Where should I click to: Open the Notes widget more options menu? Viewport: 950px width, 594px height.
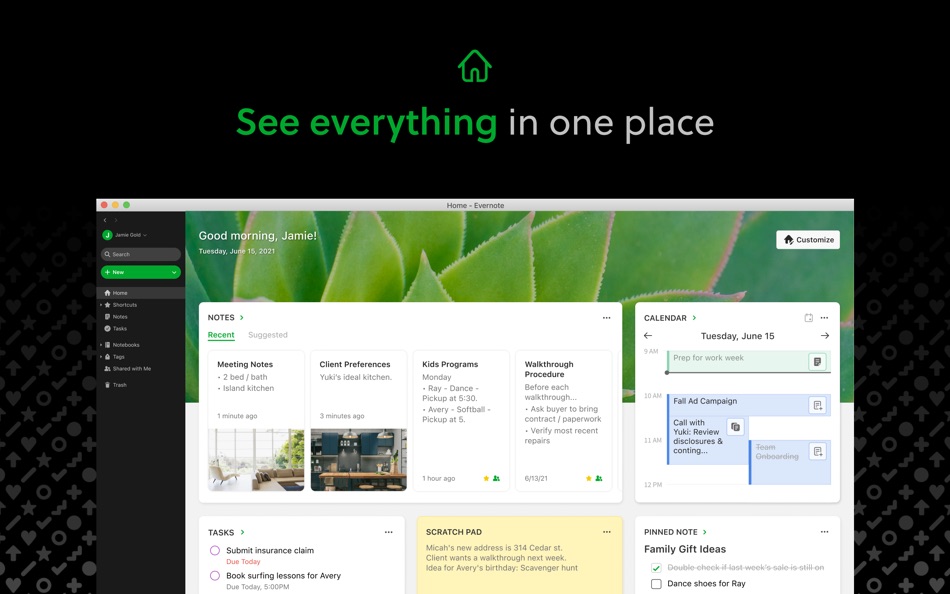[x=606, y=318]
